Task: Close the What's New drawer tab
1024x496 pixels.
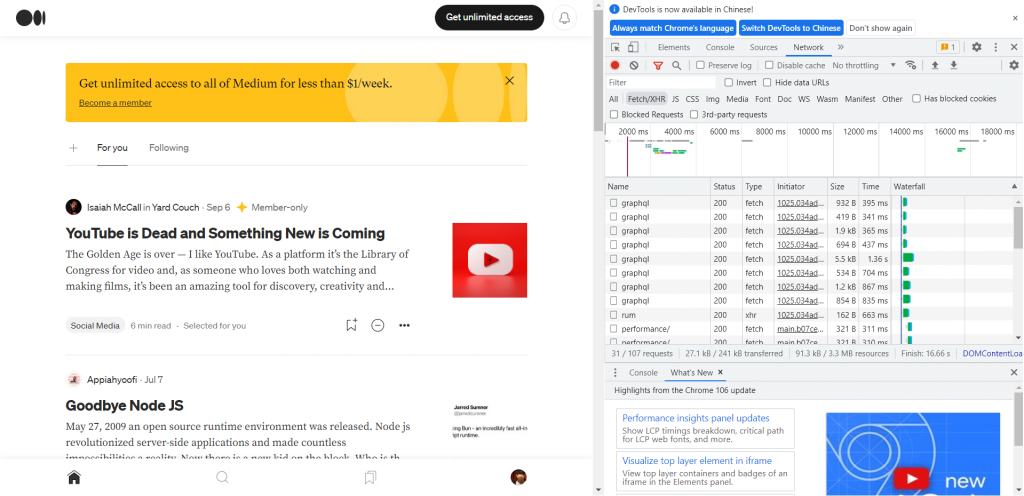Action: 720,372
